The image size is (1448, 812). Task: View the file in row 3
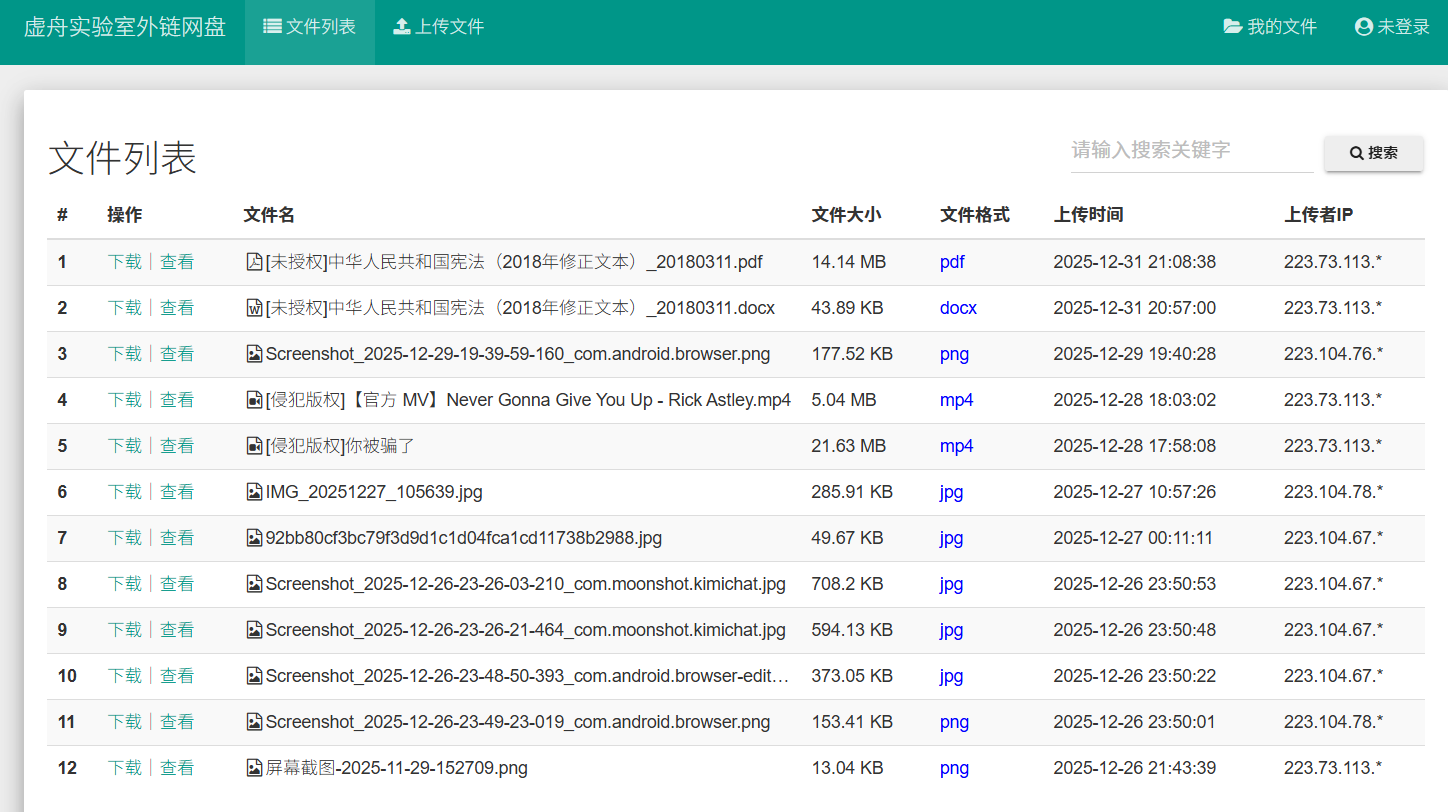point(177,354)
